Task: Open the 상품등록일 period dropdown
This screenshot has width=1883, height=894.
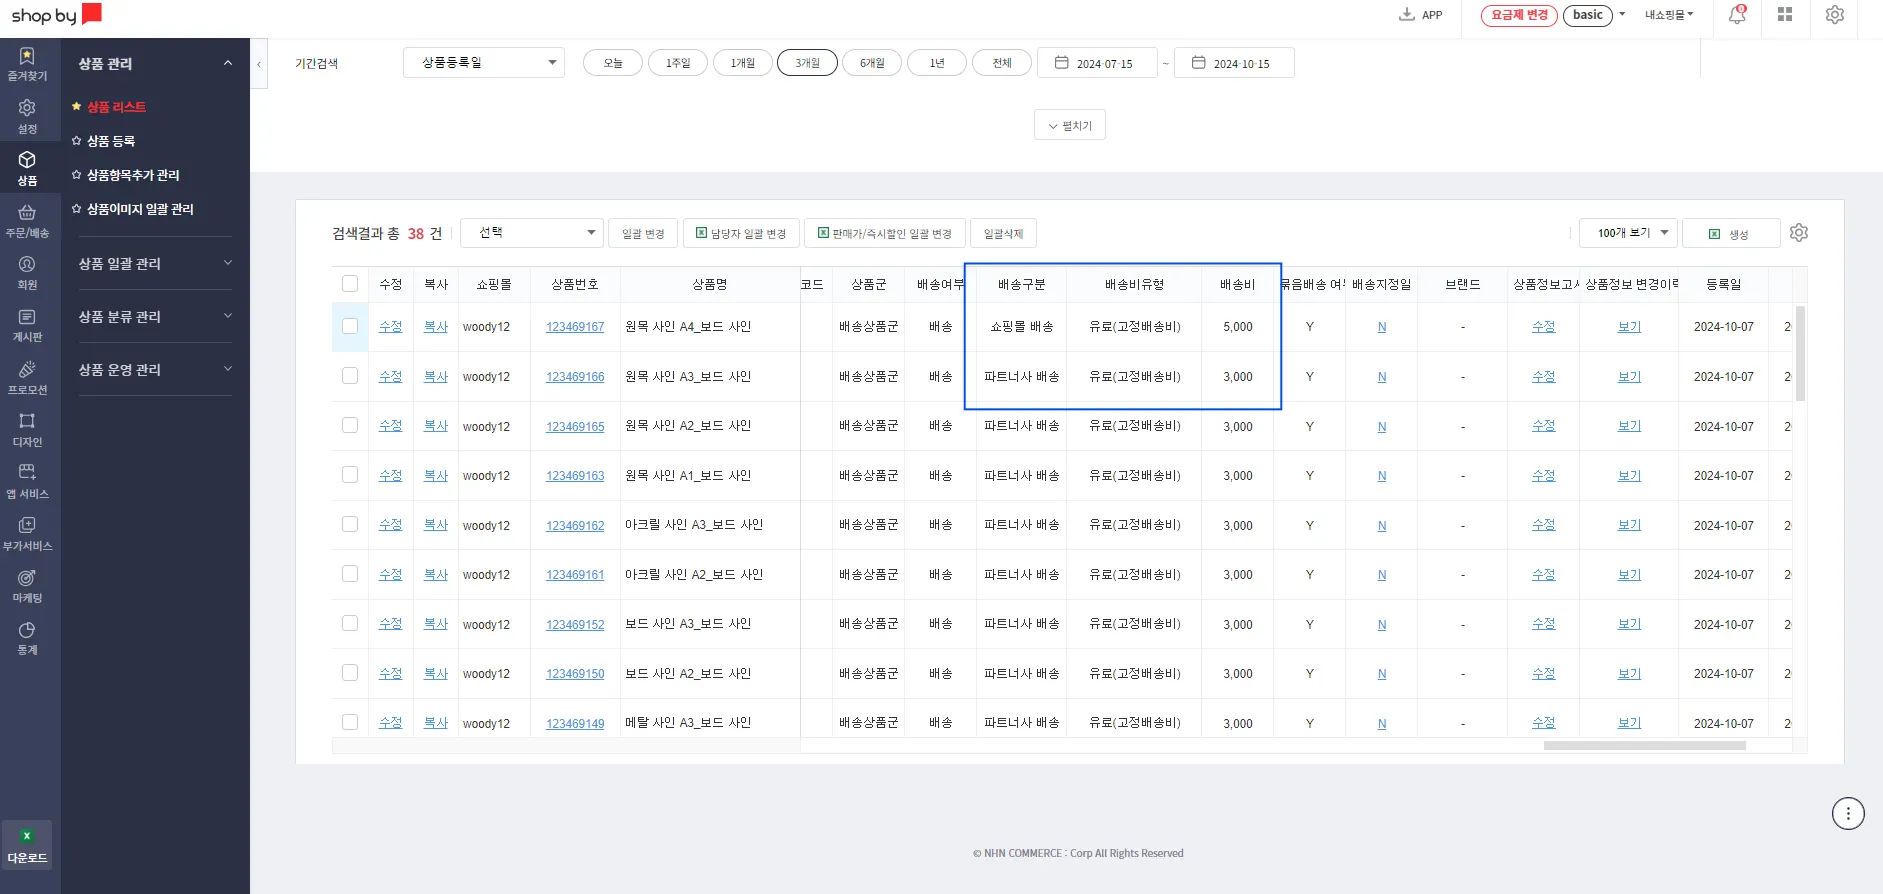Action: (484, 63)
